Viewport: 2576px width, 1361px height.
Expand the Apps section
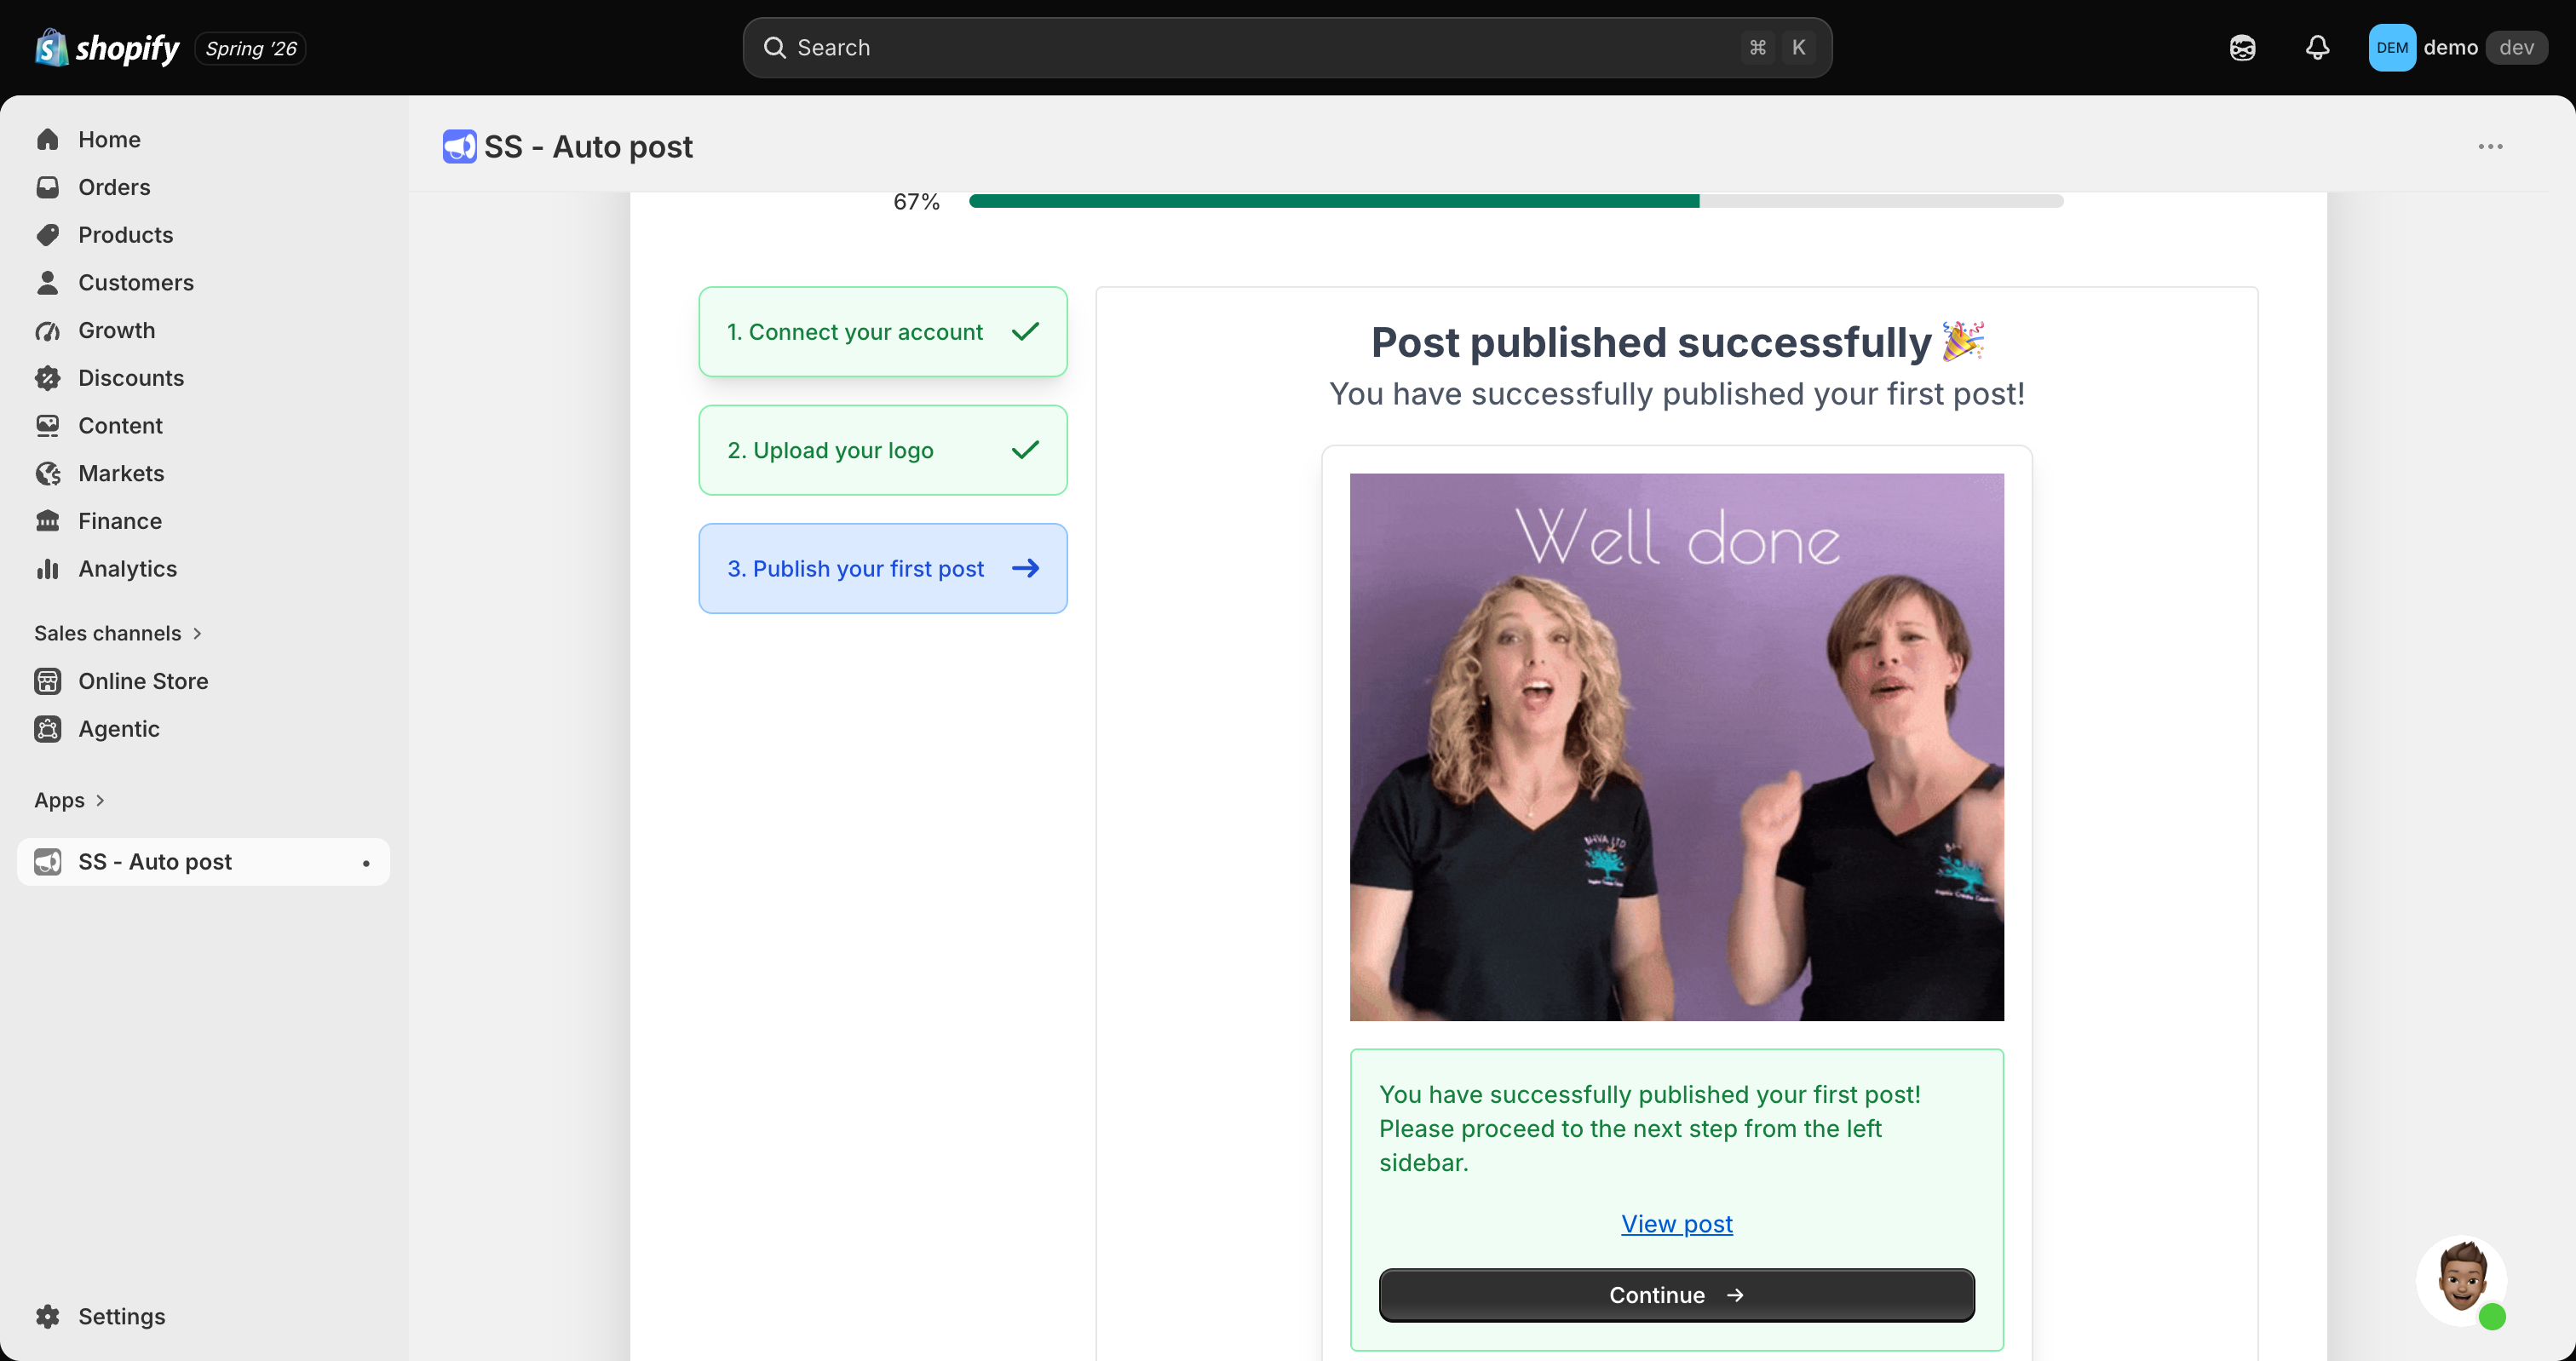(69, 800)
